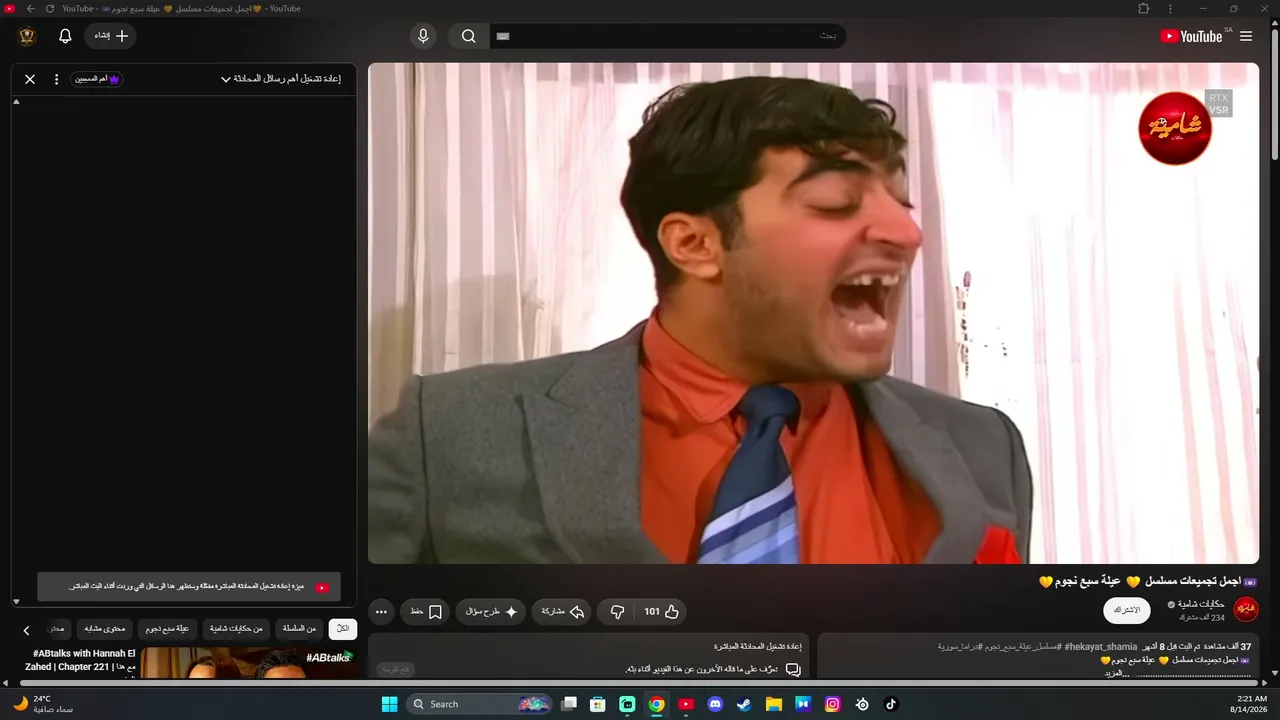Viewport: 1280px width, 720px height.
Task: Open Microsoft Store from the taskbar
Action: 598,704
